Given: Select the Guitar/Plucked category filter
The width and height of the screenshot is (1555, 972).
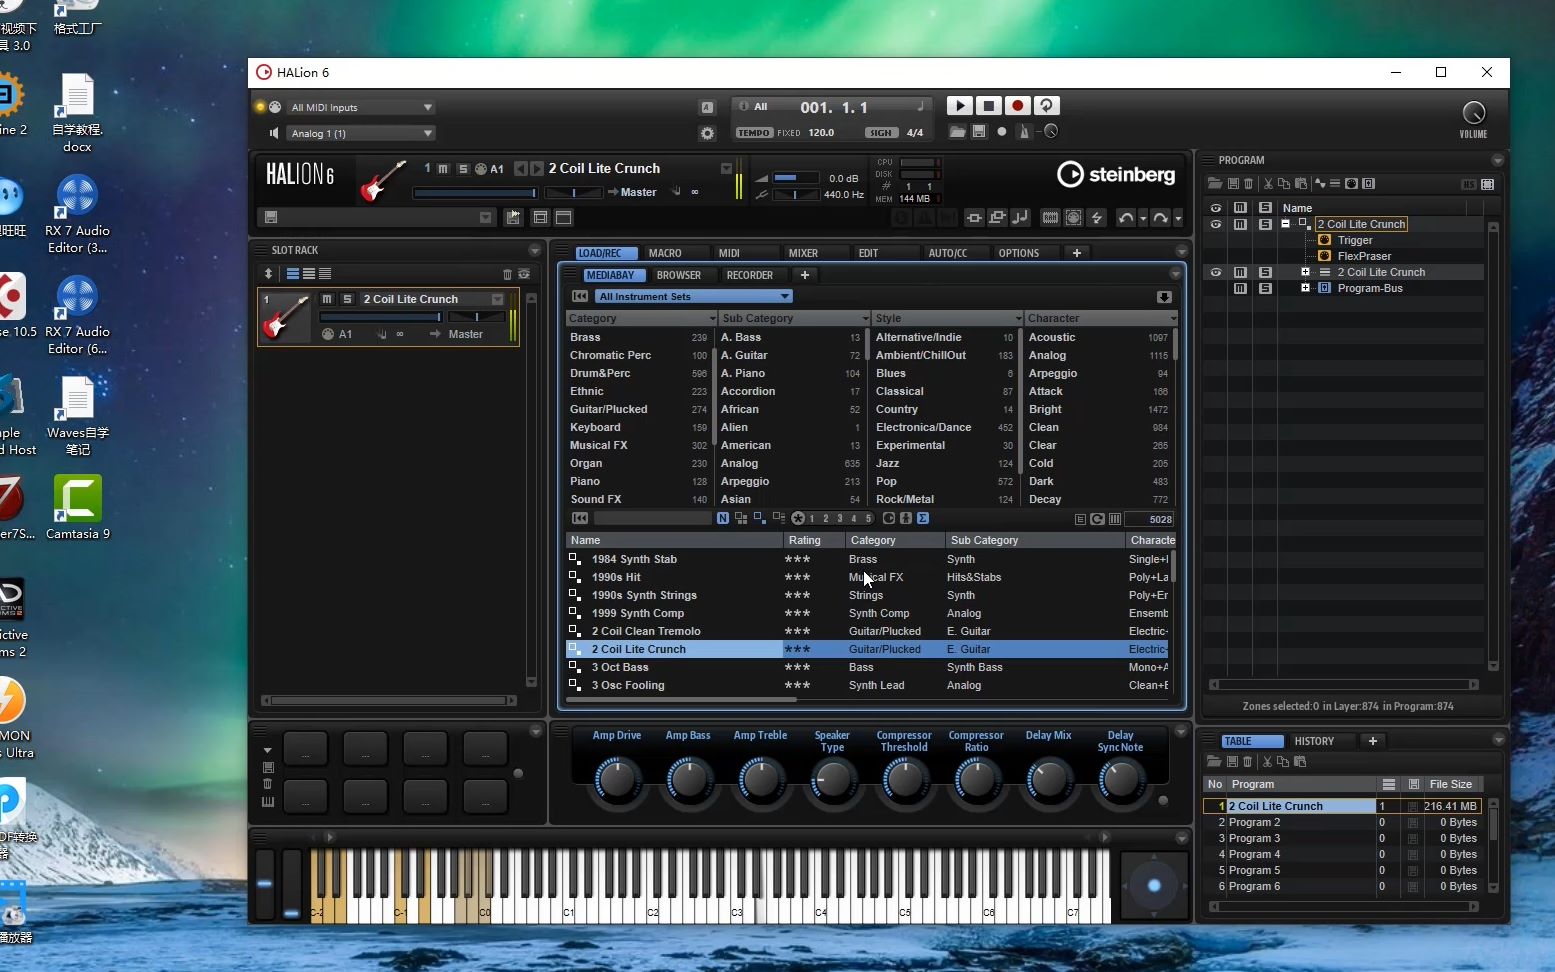Looking at the screenshot, I should click(x=639, y=409).
